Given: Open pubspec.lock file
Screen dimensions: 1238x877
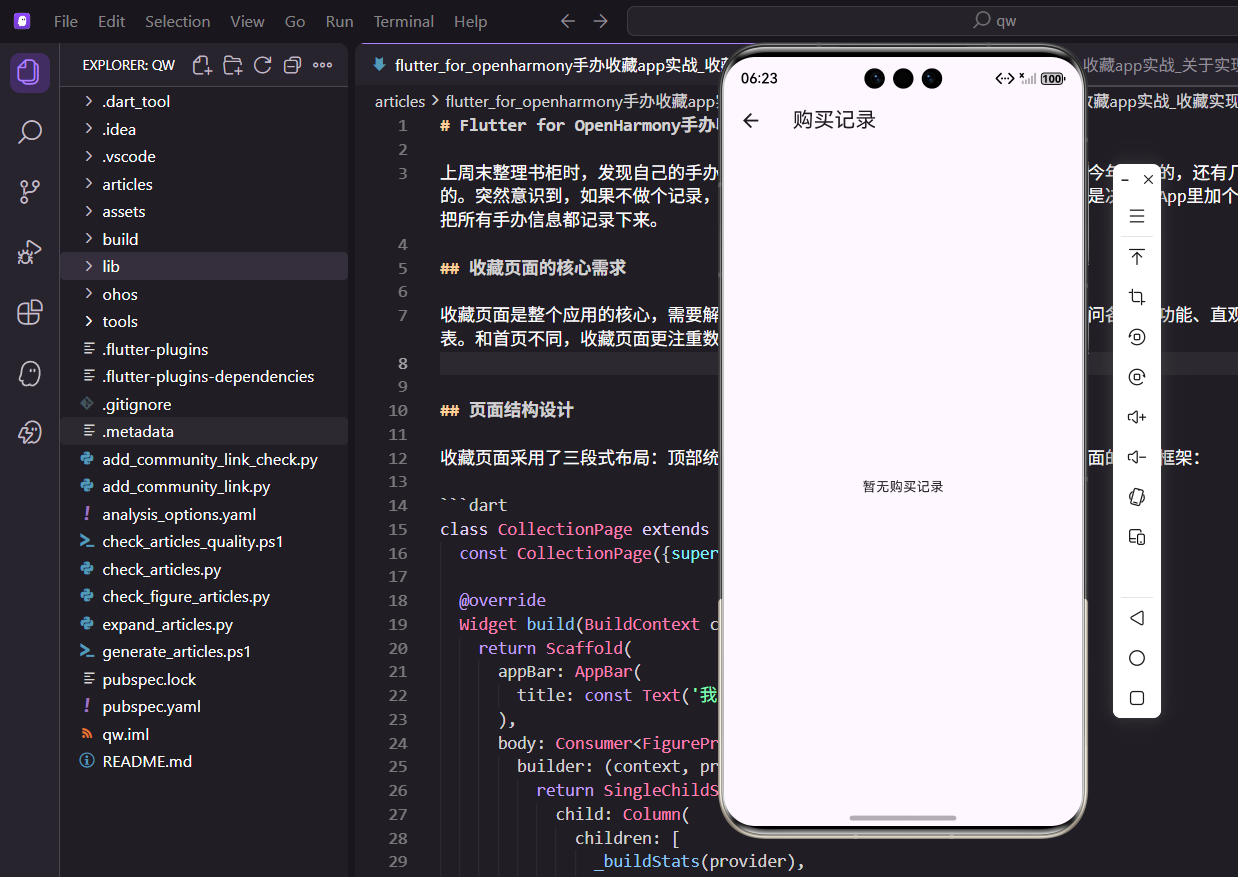Looking at the screenshot, I should [204, 679].
